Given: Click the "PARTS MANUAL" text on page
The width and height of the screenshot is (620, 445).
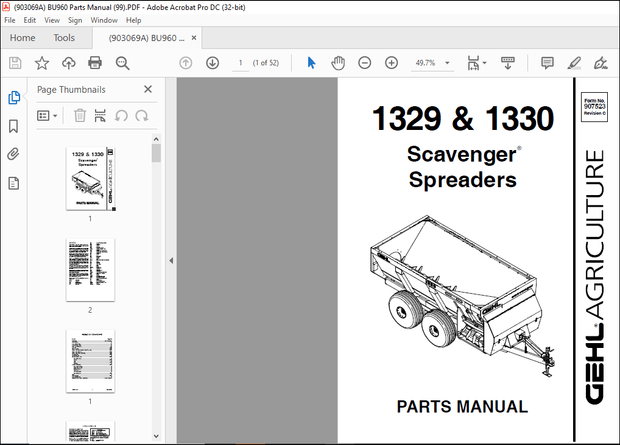Looking at the screenshot, I should coord(462,407).
